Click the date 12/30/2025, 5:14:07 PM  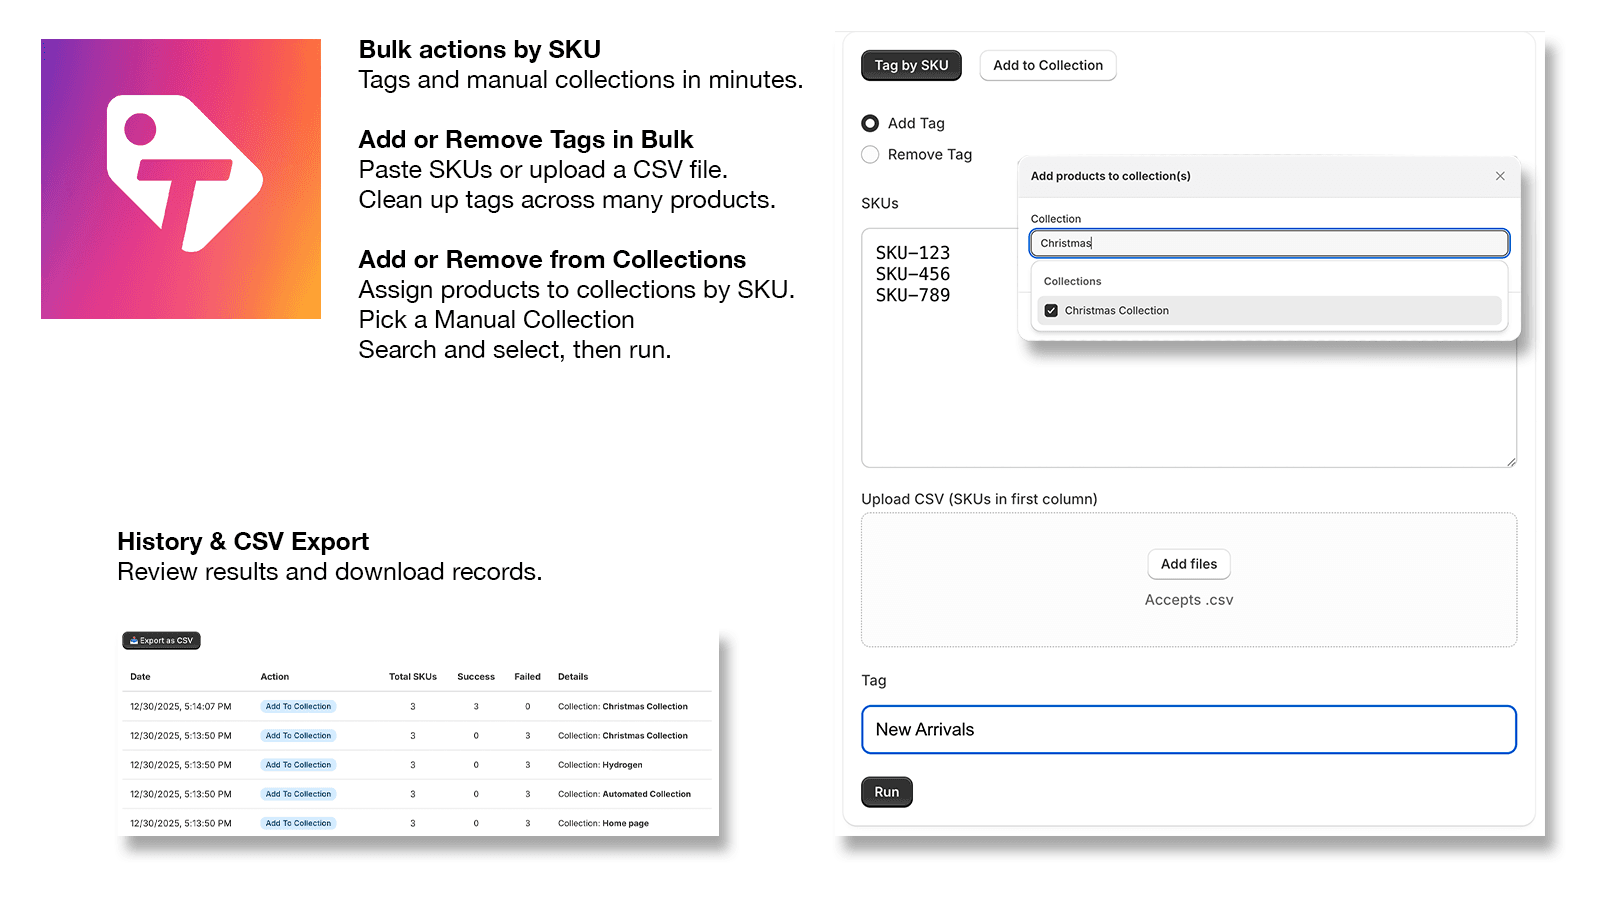(180, 707)
